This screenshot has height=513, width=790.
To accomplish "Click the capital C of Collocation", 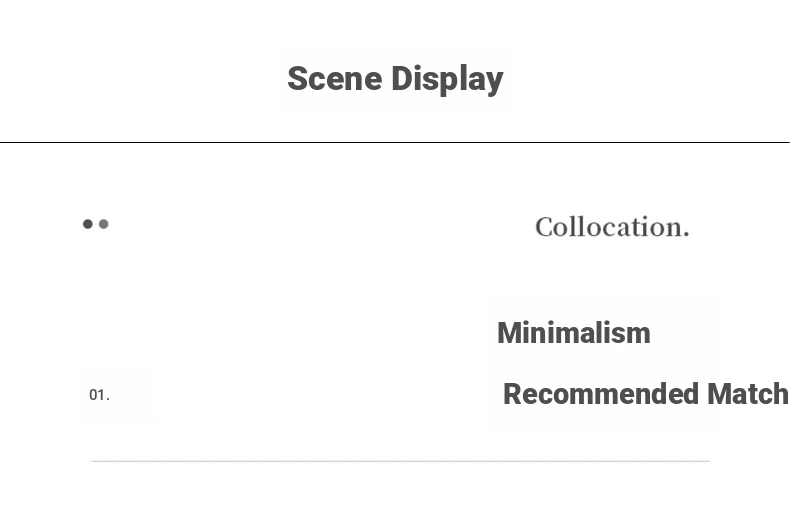I will click(x=545, y=227).
